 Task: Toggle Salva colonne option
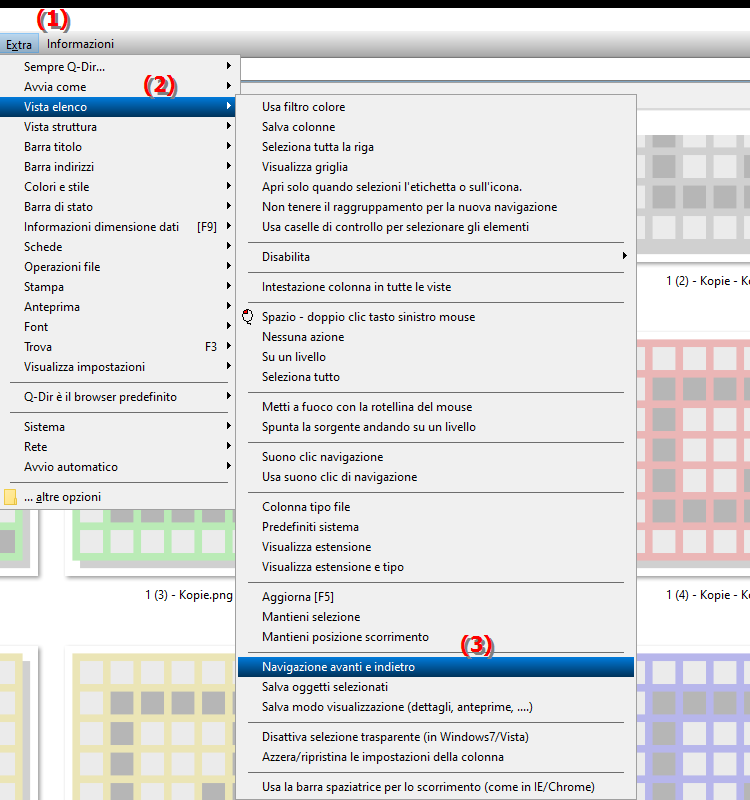(x=436, y=127)
